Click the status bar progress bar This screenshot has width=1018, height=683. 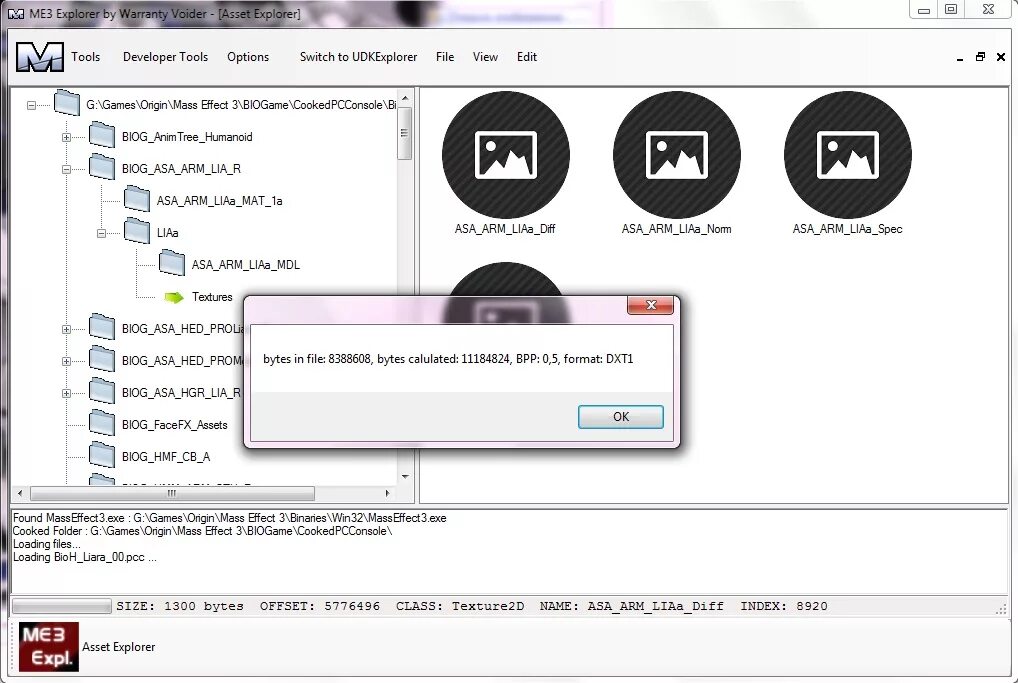point(62,606)
